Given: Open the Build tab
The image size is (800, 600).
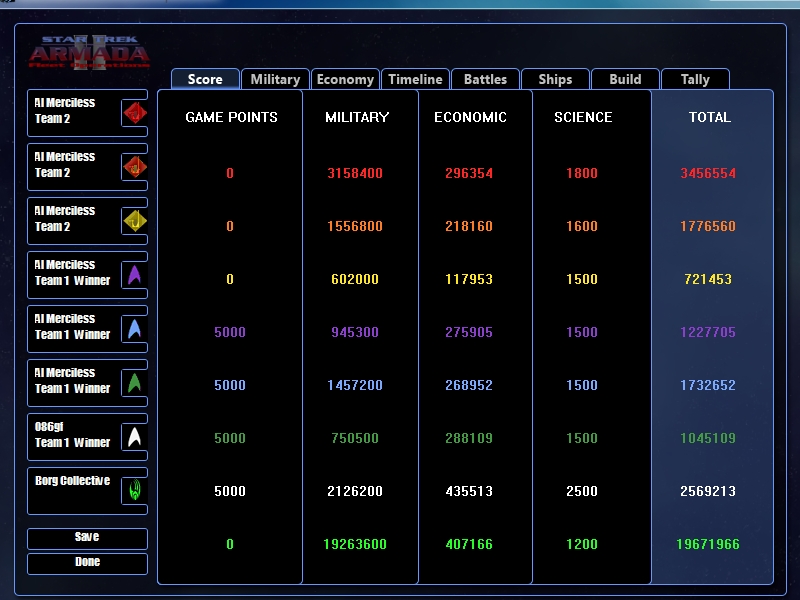Looking at the screenshot, I should click(625, 79).
